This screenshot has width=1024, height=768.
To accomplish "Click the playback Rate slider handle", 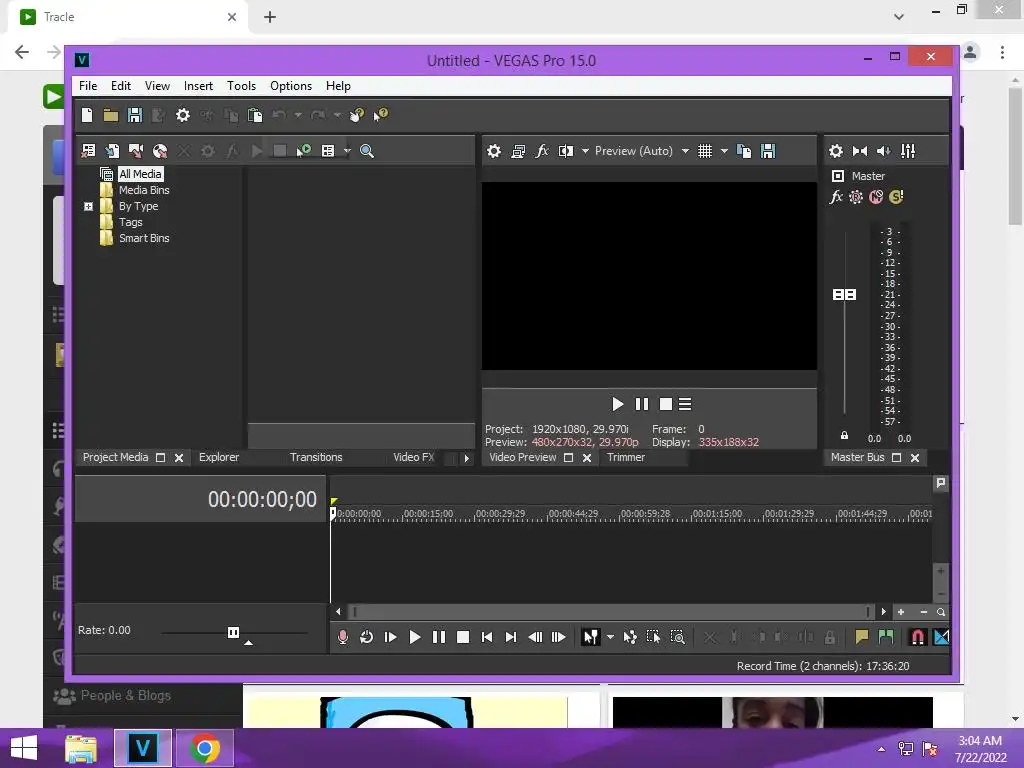I will 233,632.
